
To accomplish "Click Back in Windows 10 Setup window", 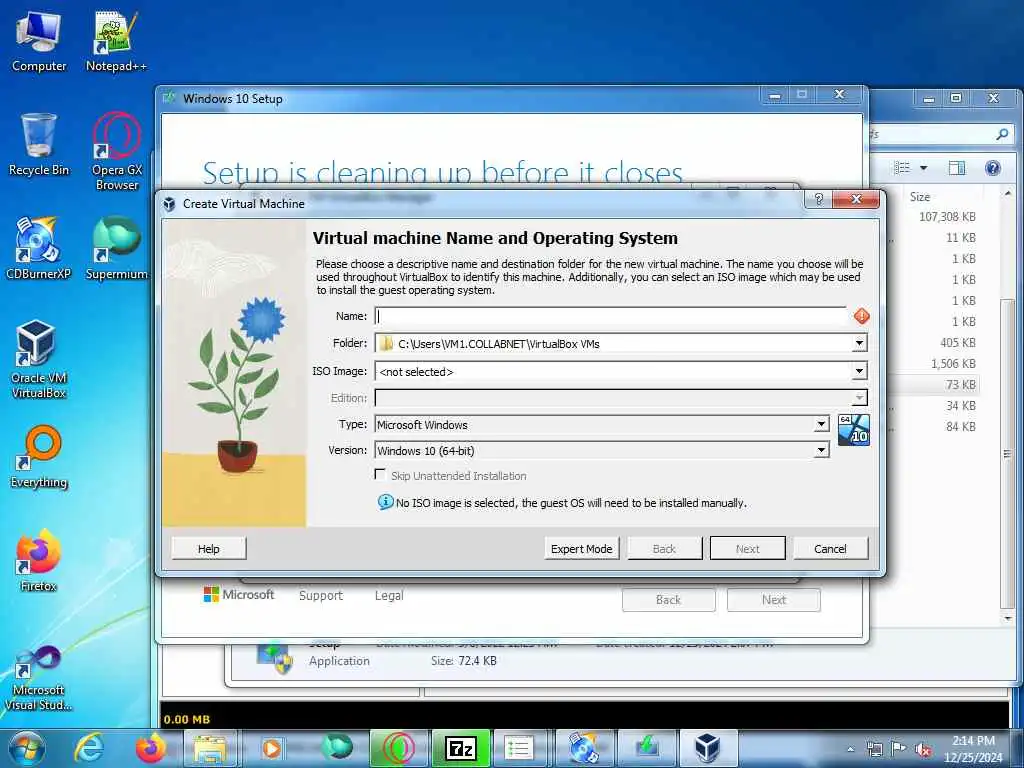I will [x=669, y=600].
